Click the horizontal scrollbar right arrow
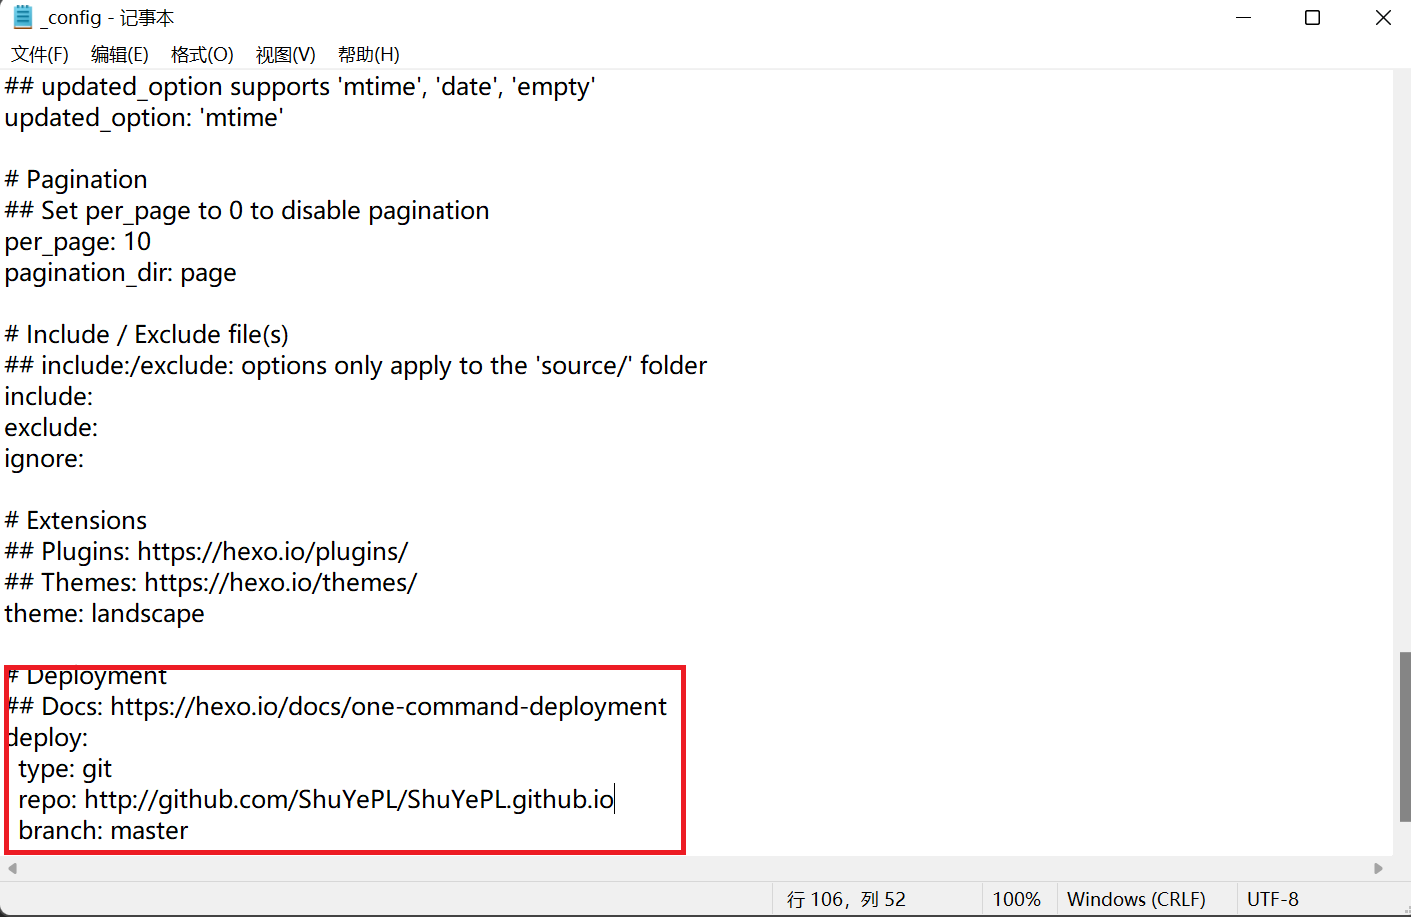Image resolution: width=1411 pixels, height=917 pixels. point(1378,868)
